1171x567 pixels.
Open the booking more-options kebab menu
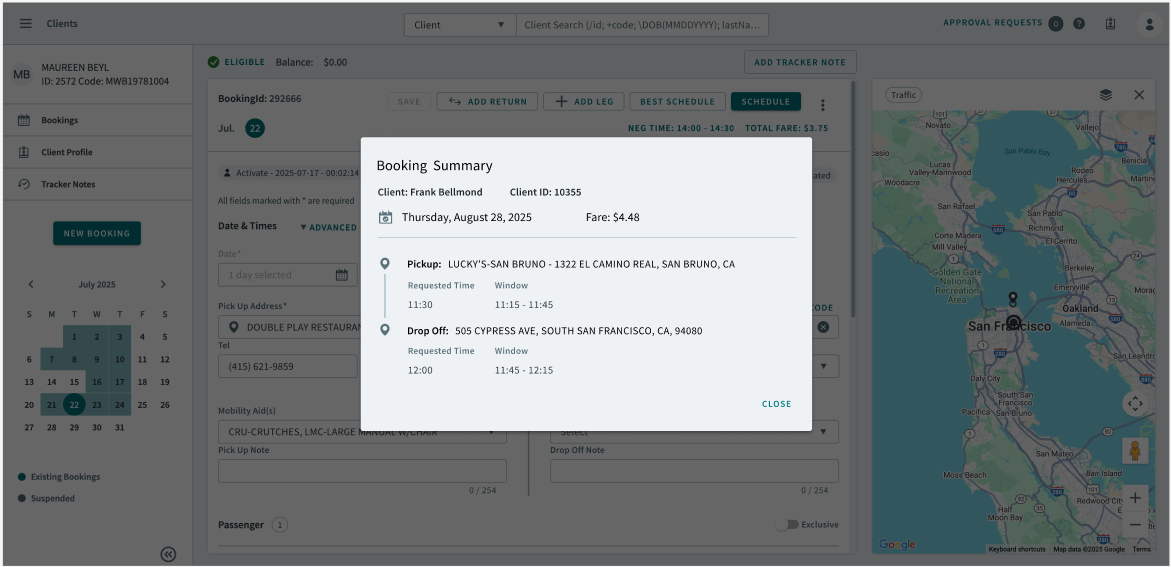click(823, 105)
